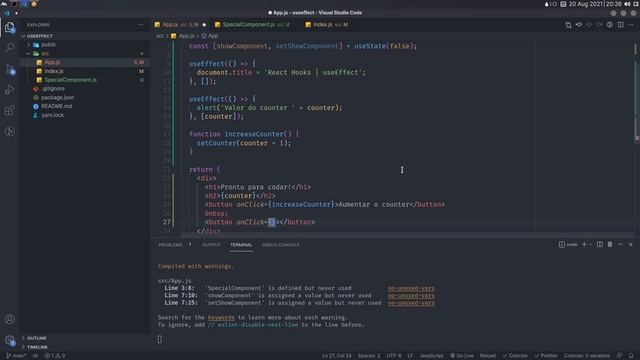Click the volume icon in system tray
Image resolution: width=640 pixels, height=360 pixels.
pyautogui.click(x=627, y=4)
